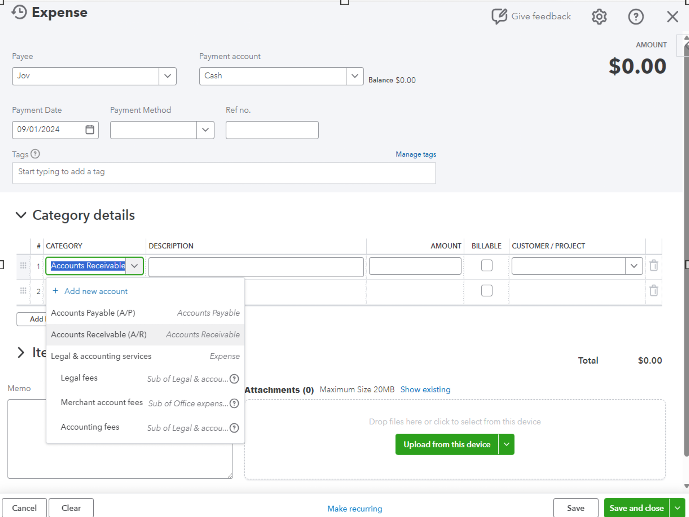Delete category line 2 with trash icon
The image size is (689, 517).
pyautogui.click(x=653, y=290)
